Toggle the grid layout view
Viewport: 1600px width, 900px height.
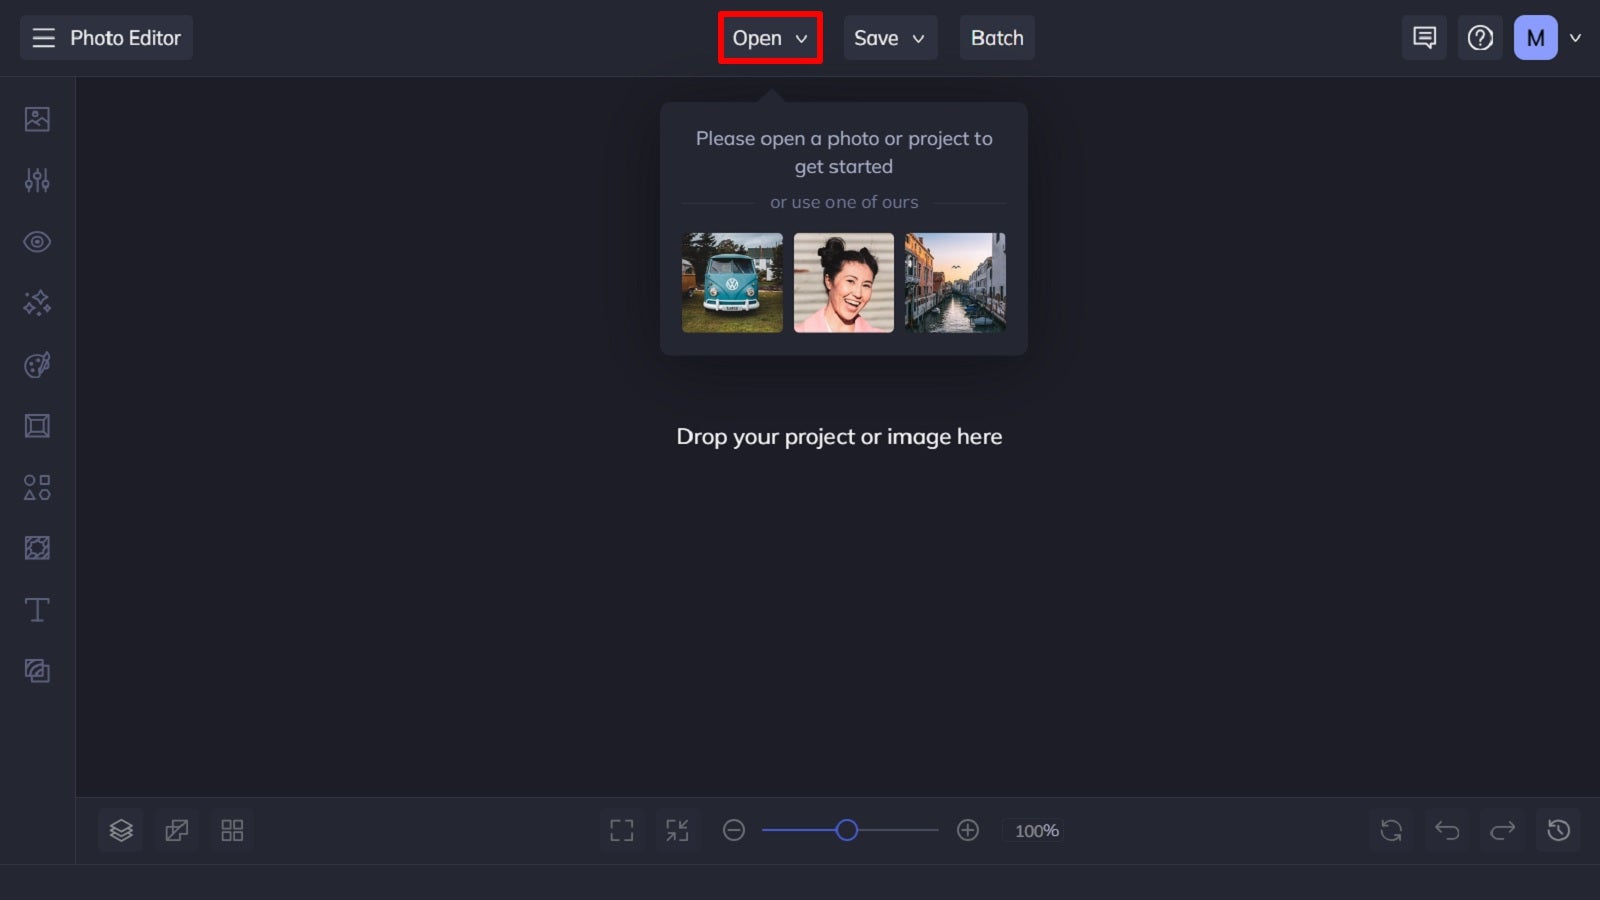pyautogui.click(x=232, y=830)
